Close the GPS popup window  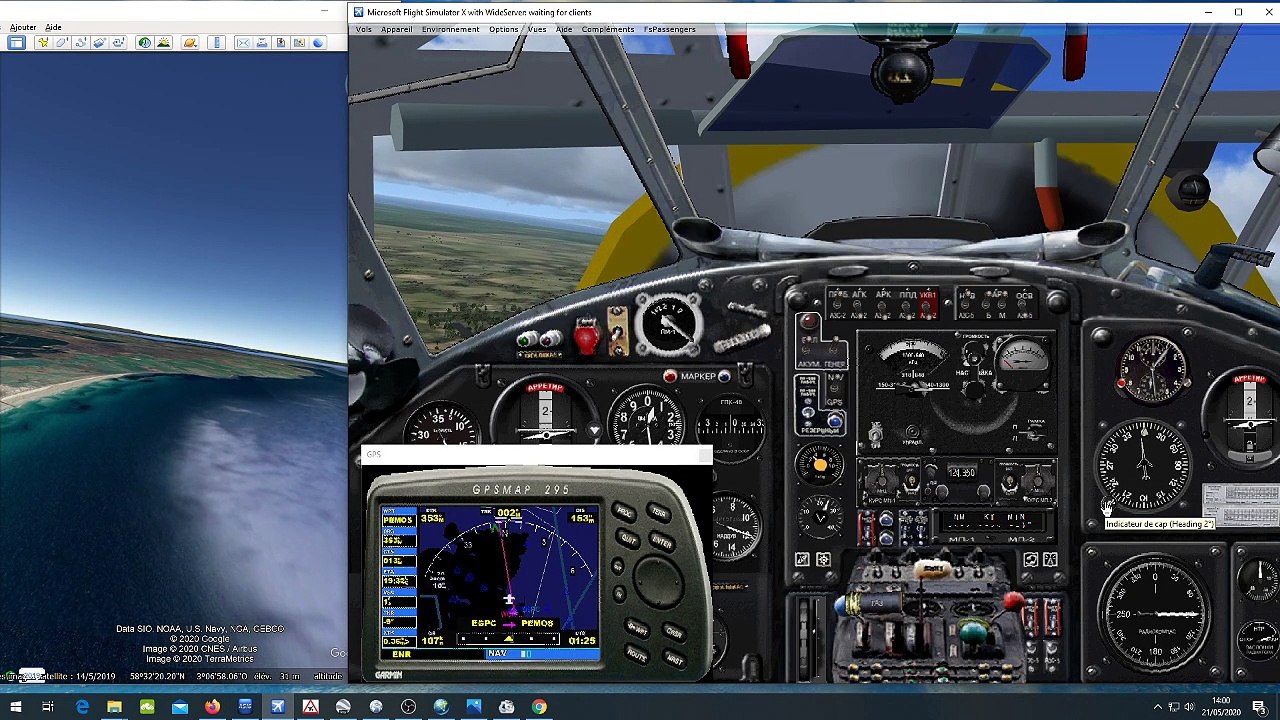[x=704, y=455]
